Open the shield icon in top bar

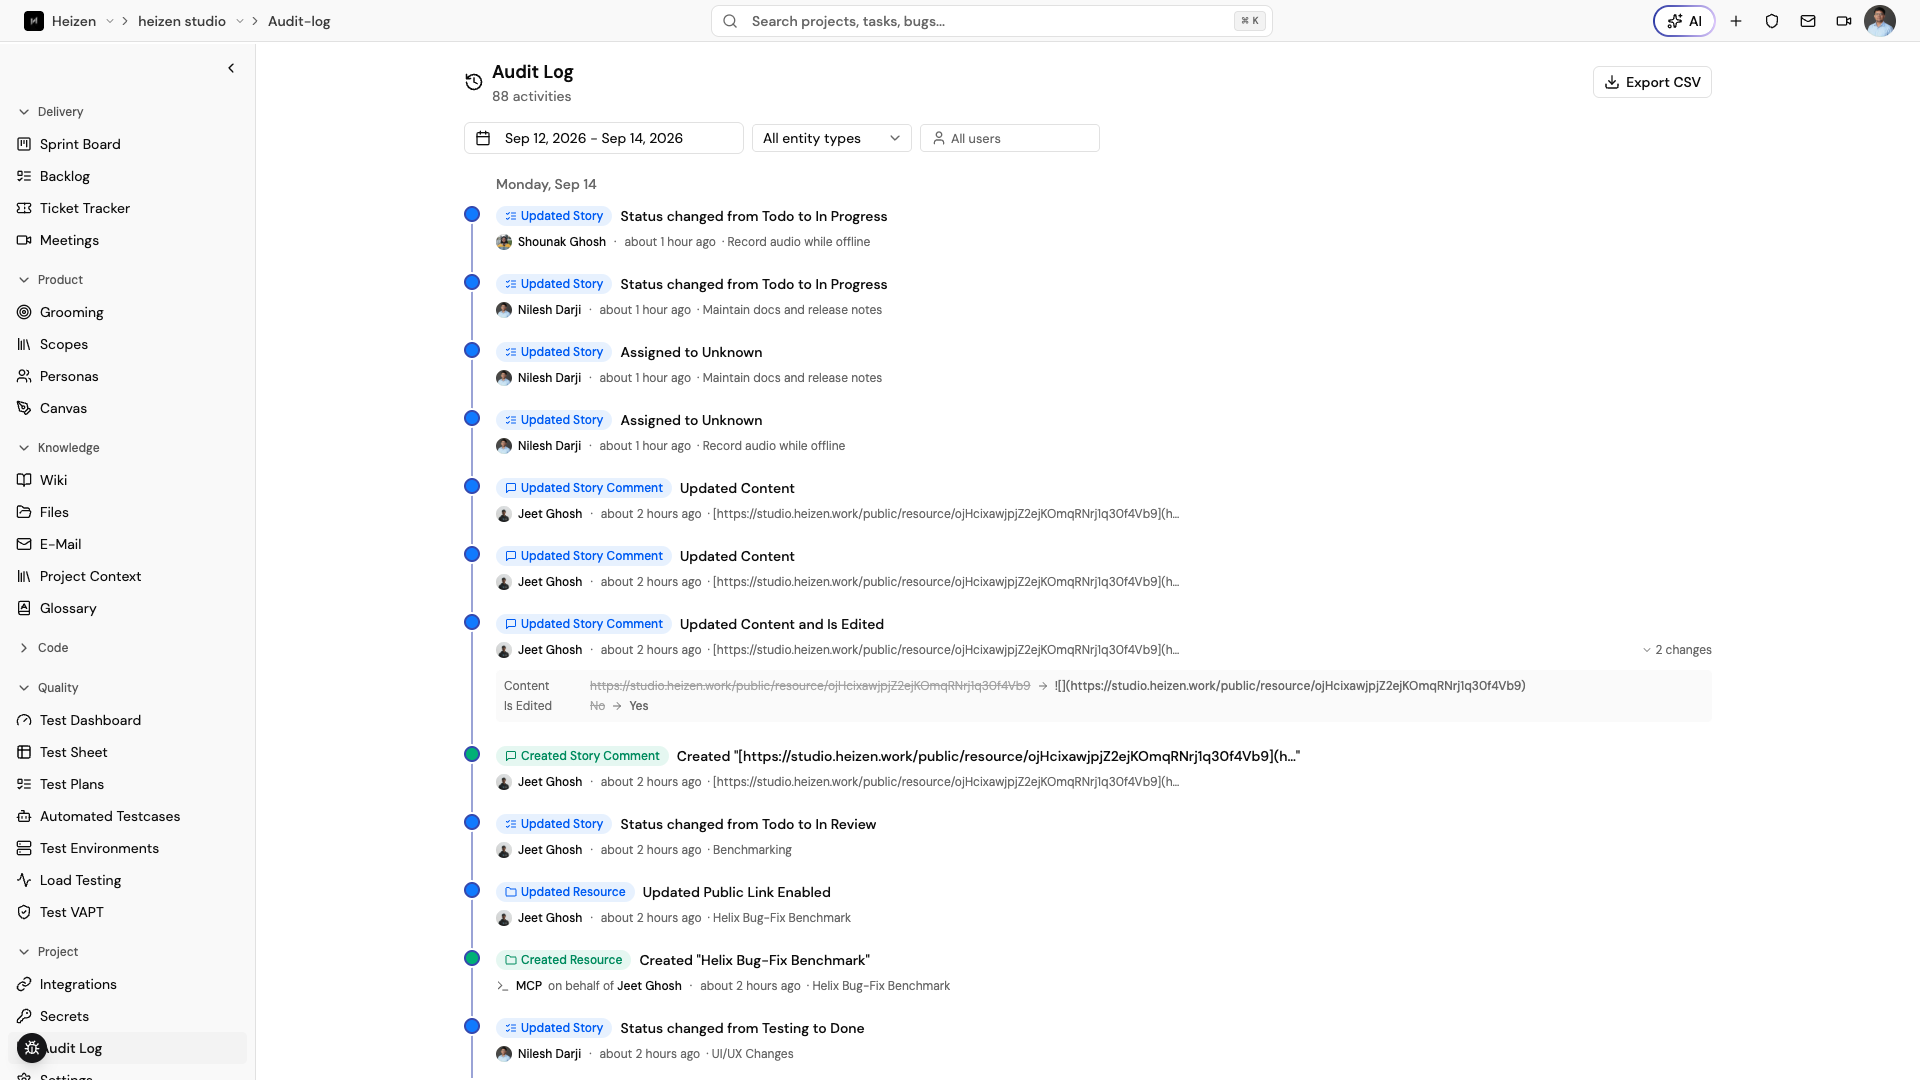tap(1772, 21)
